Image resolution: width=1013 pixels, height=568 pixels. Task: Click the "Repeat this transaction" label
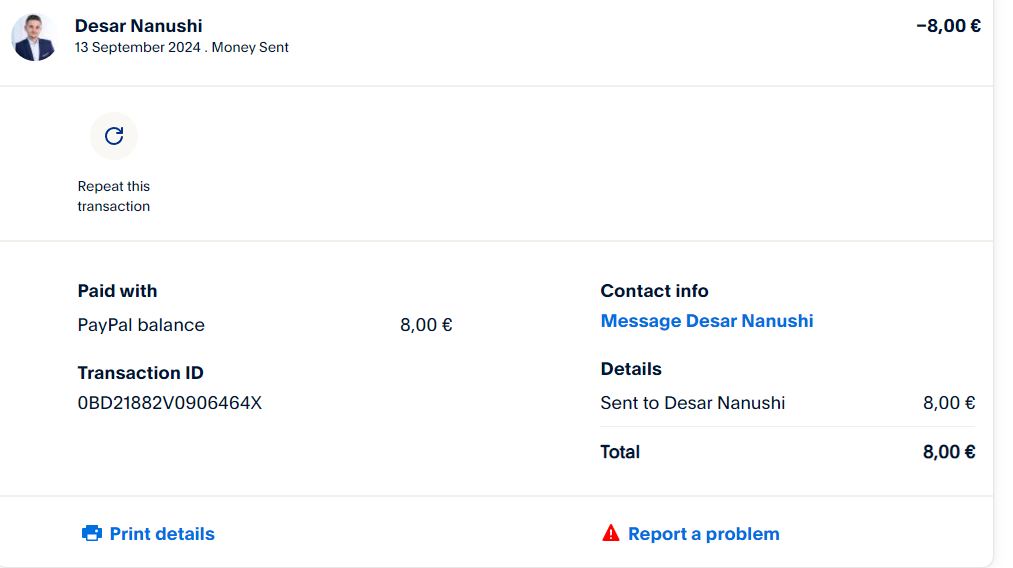(114, 196)
